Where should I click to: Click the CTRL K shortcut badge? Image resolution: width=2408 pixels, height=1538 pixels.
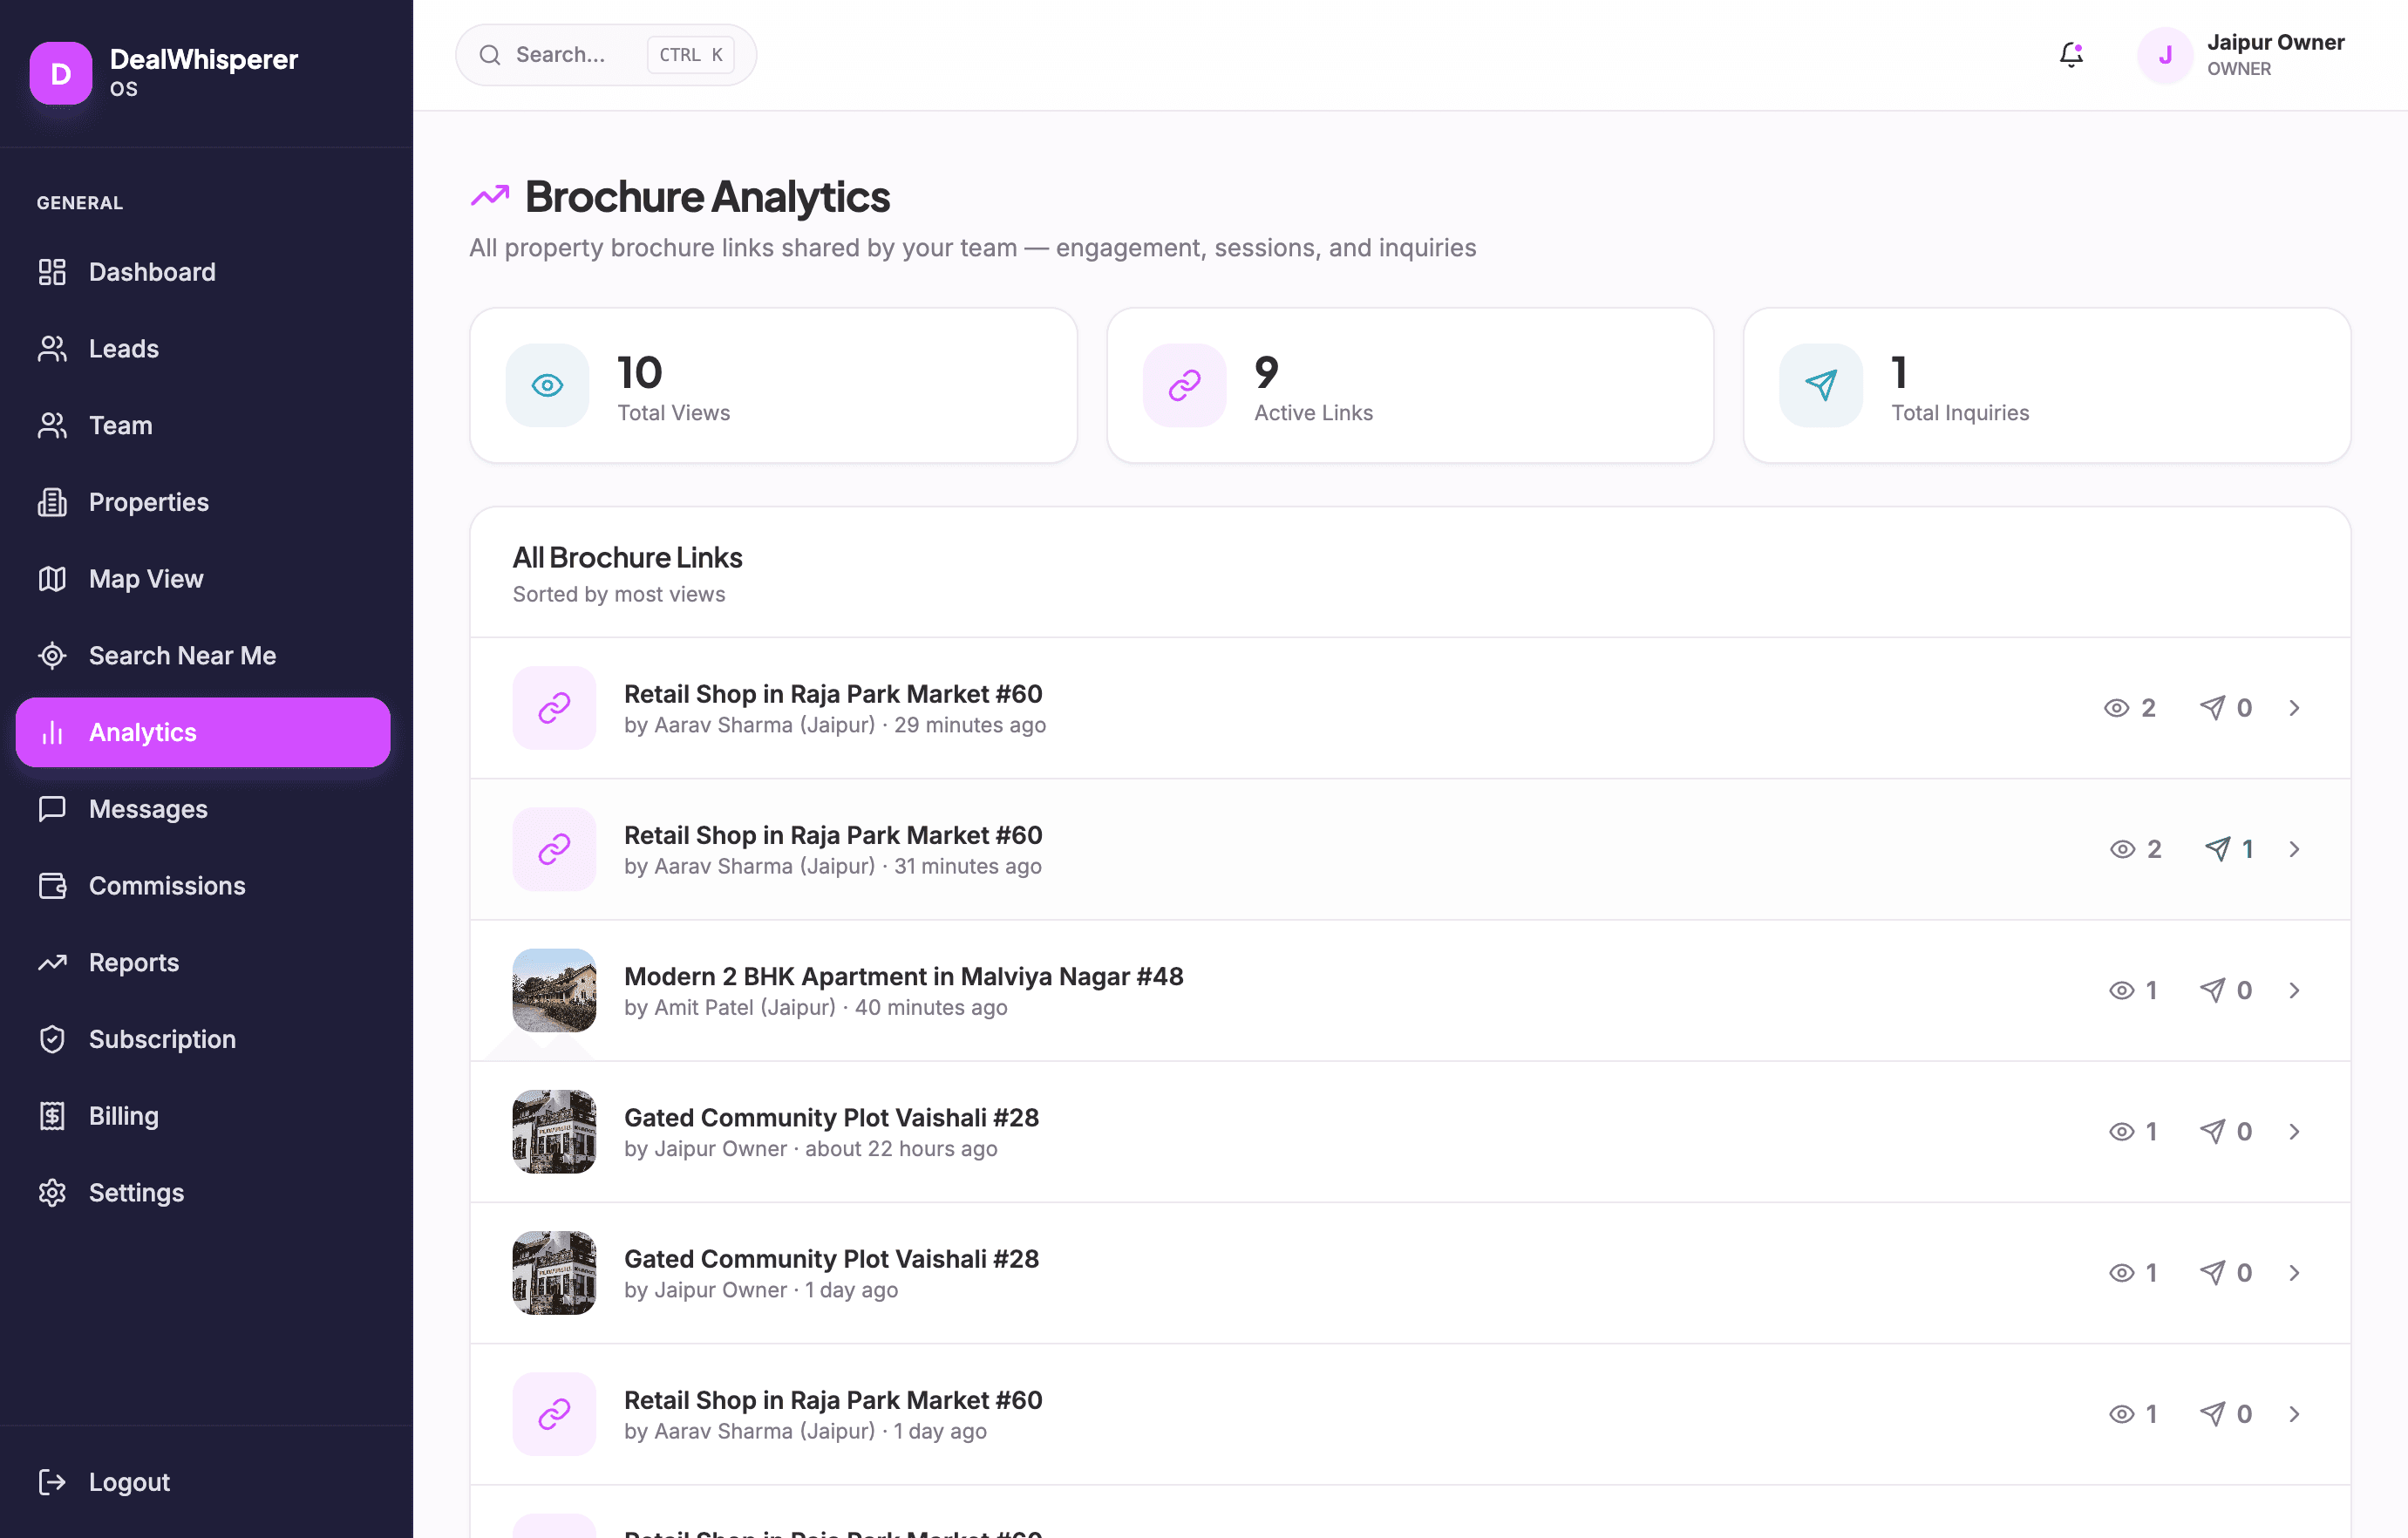(x=691, y=55)
